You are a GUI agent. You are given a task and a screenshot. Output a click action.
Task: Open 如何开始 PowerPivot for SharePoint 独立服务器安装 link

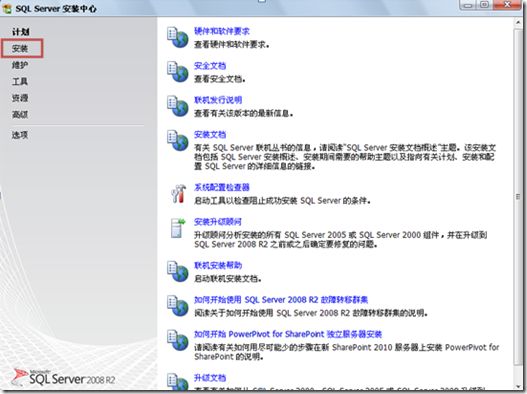288,334
